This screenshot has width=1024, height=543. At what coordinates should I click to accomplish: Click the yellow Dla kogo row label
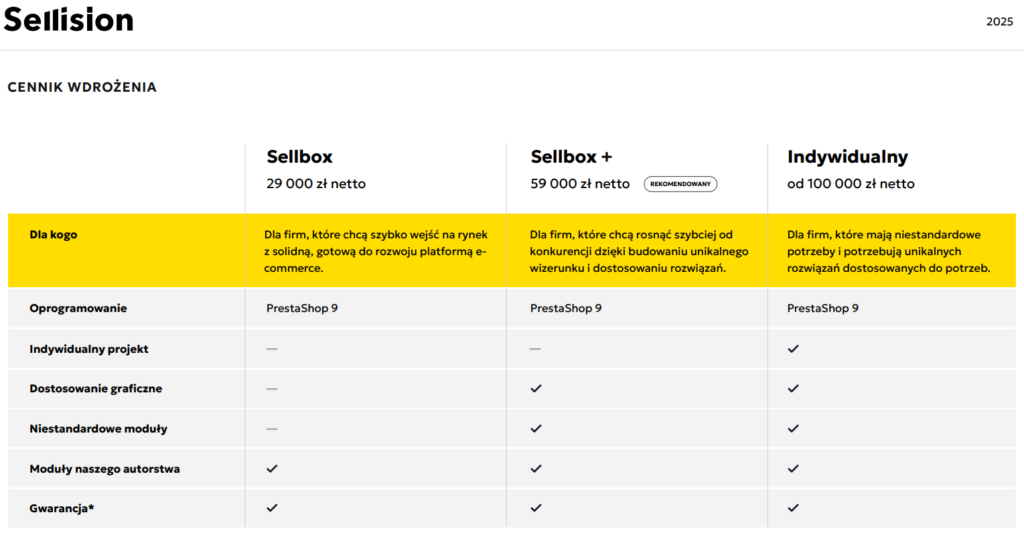coord(53,235)
